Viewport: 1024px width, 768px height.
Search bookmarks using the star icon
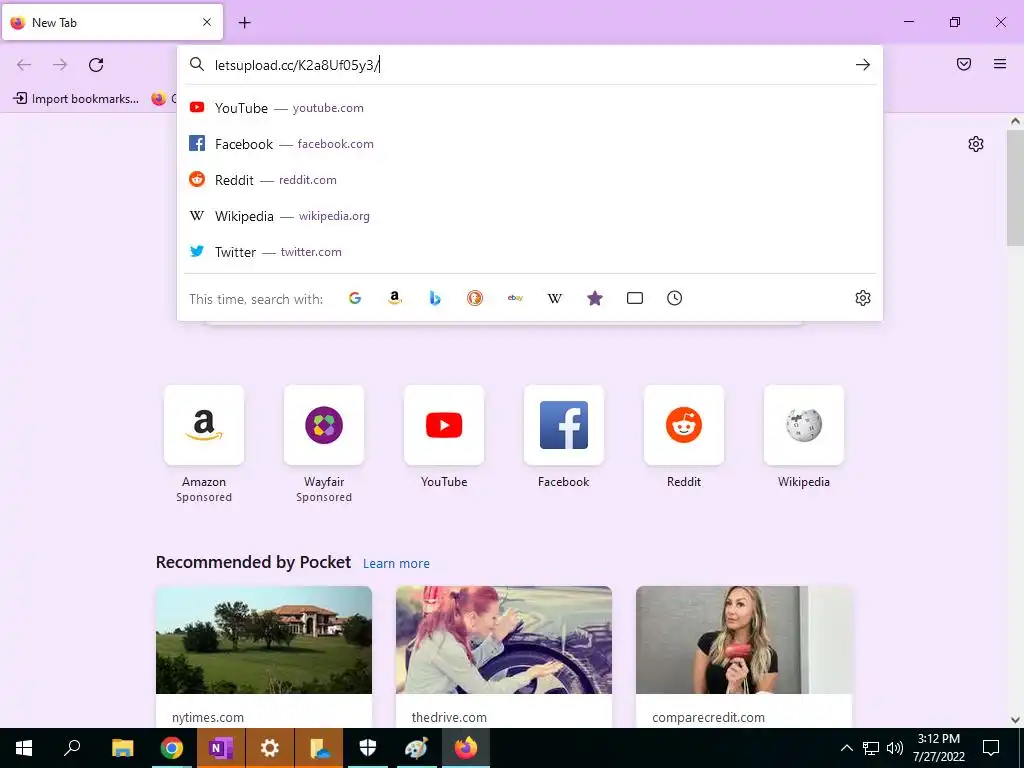click(x=595, y=298)
